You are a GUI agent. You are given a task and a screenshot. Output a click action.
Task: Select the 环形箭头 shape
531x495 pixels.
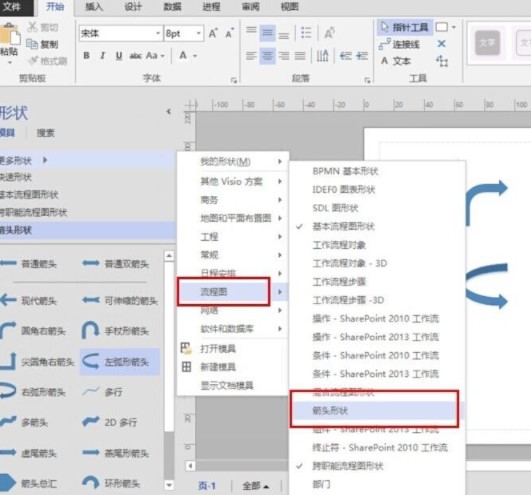pyautogui.click(x=111, y=483)
